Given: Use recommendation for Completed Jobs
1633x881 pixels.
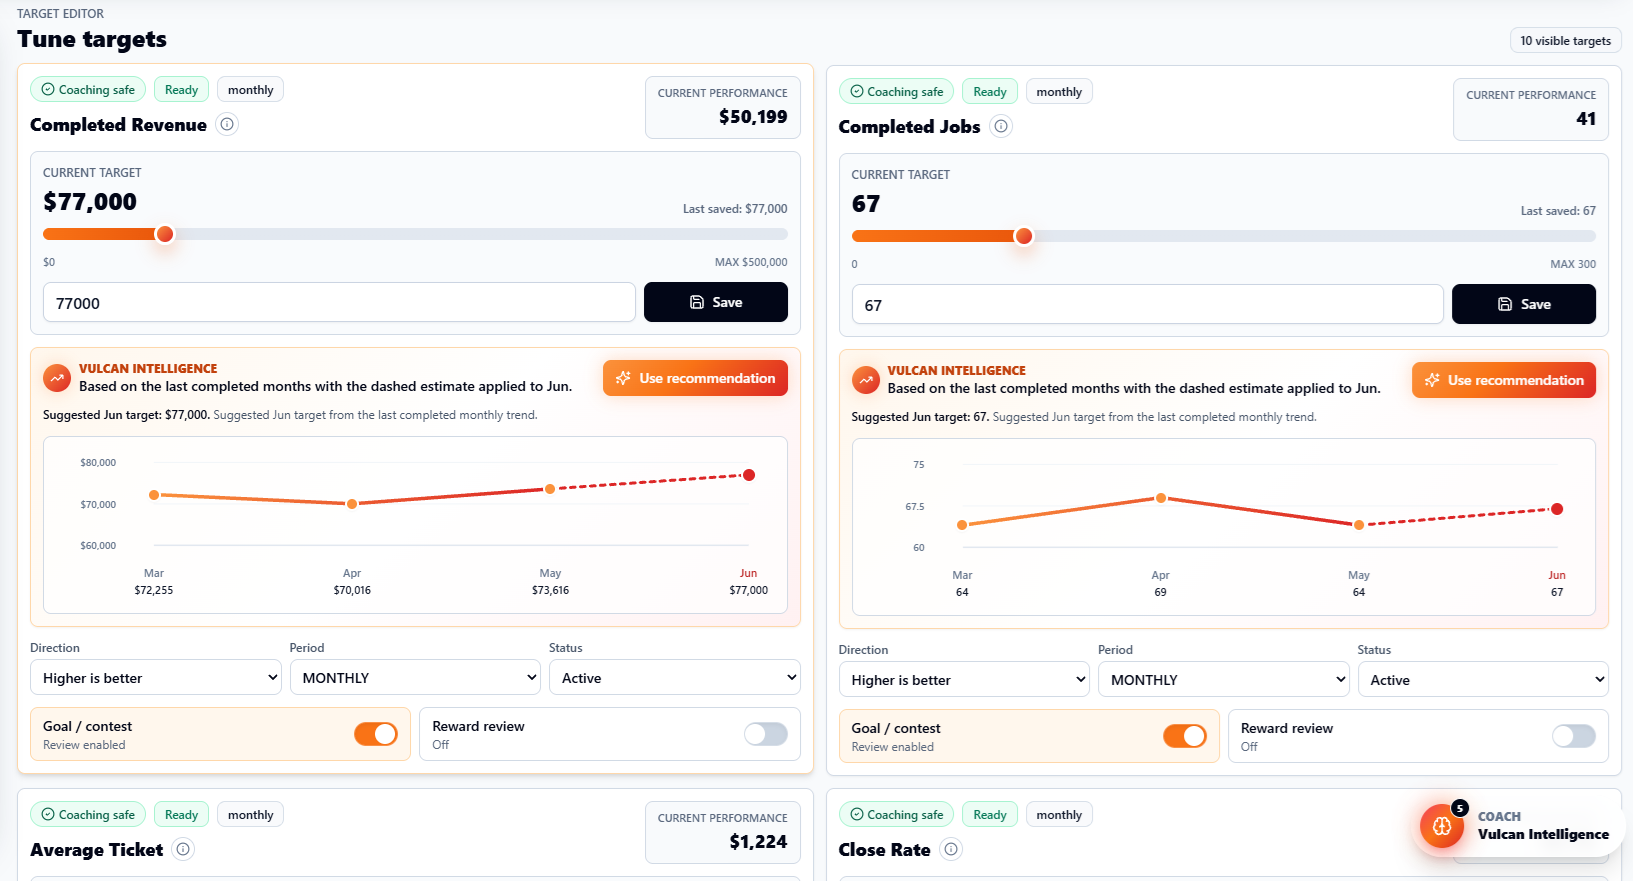Looking at the screenshot, I should click(1504, 380).
